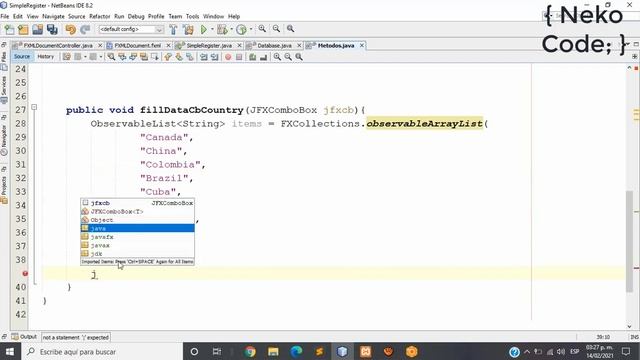This screenshot has width=640, height=360.
Task: Click the Find Next Occurrence icon
Action: [133, 57]
